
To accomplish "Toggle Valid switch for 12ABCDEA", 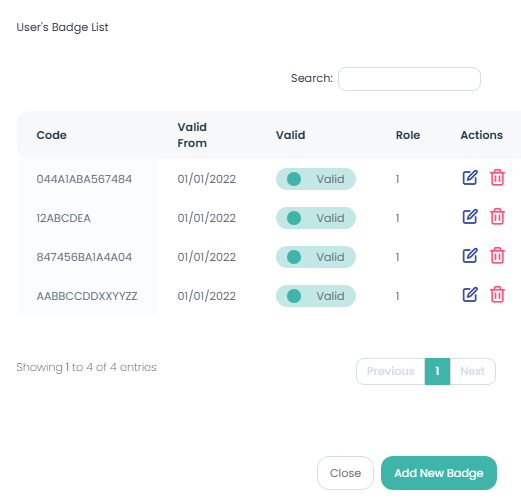I will coord(316,218).
